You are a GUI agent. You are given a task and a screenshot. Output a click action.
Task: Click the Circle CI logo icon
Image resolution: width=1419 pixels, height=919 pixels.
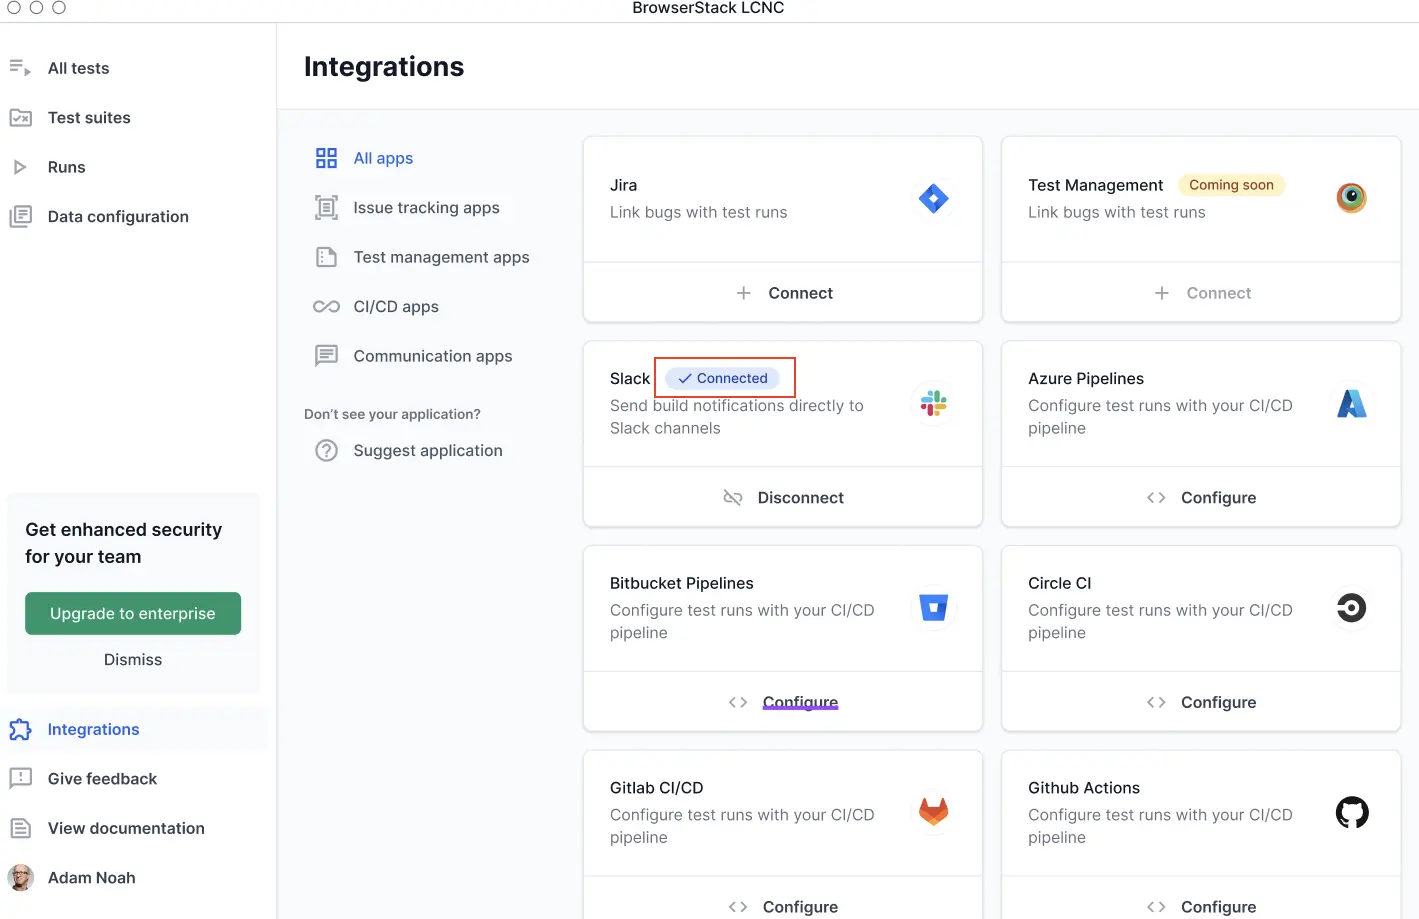1351,608
